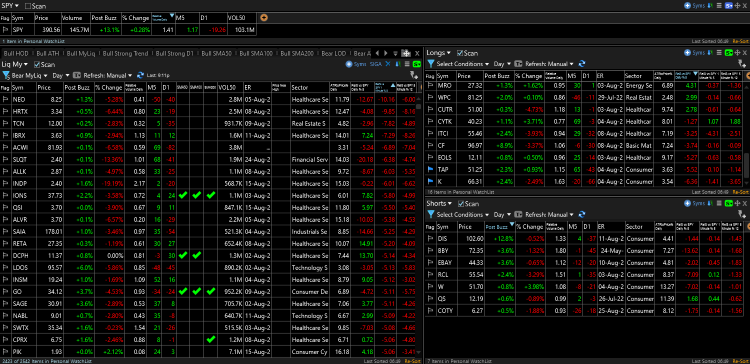Open Refresh: Manual dropdown in Liq My panel
750x364 pixels.
click(108, 76)
